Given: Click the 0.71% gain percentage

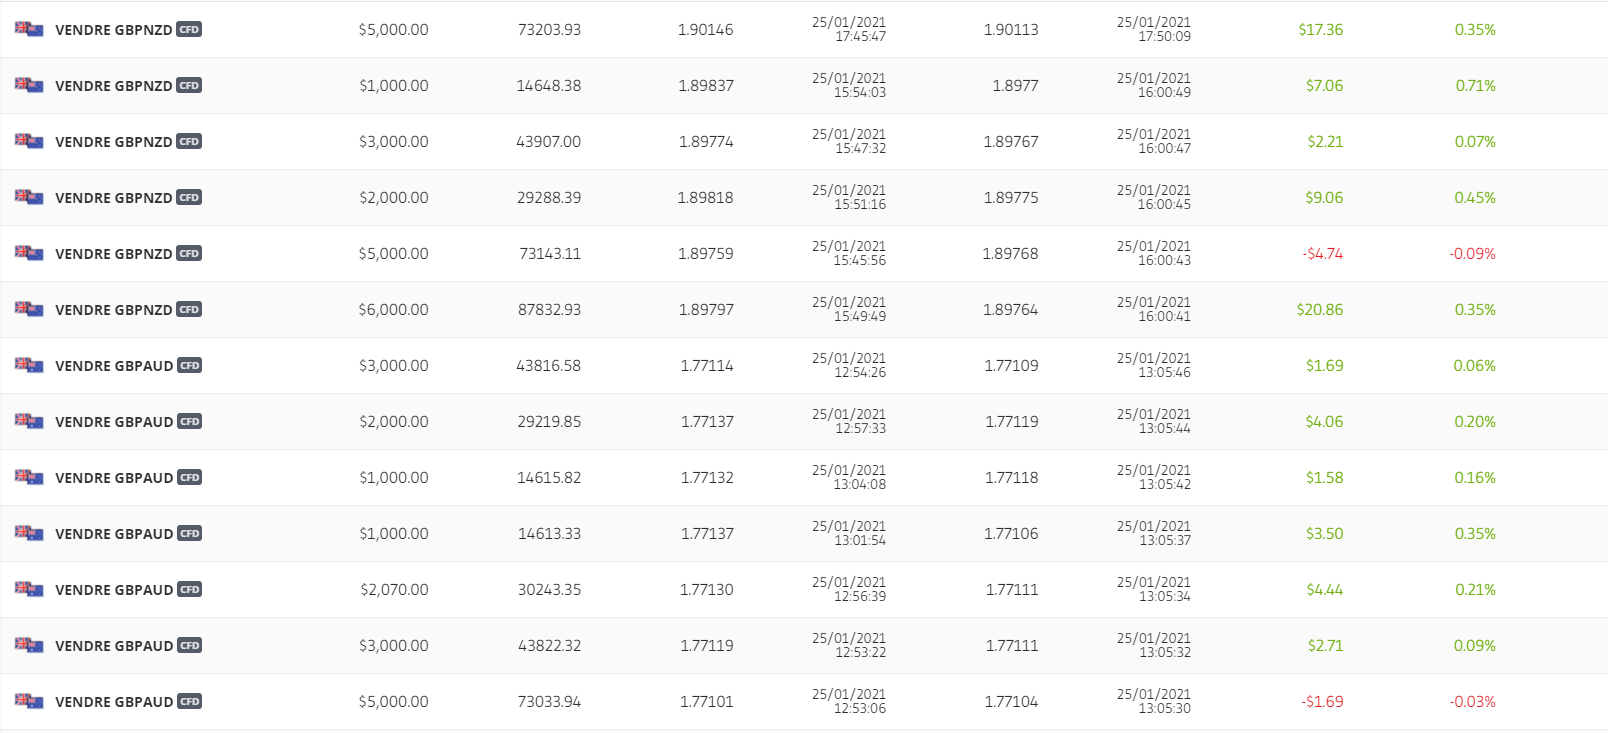Looking at the screenshot, I should coord(1476,86).
